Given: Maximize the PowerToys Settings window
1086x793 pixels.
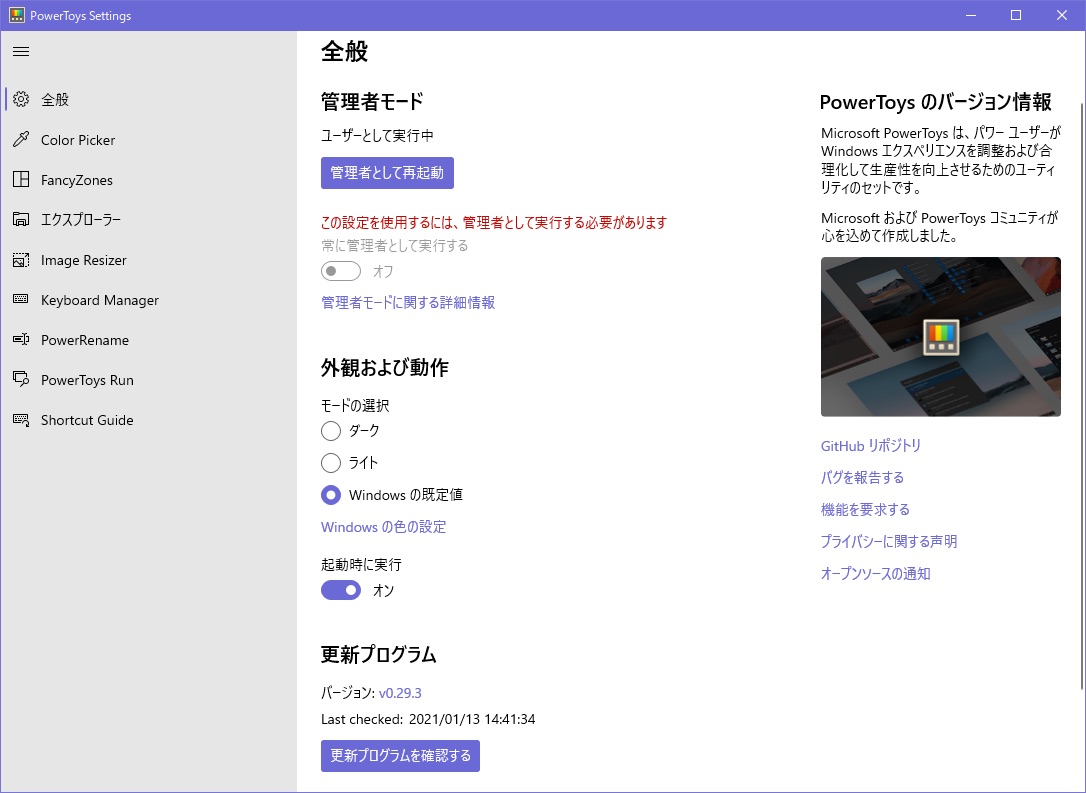Looking at the screenshot, I should [1016, 15].
